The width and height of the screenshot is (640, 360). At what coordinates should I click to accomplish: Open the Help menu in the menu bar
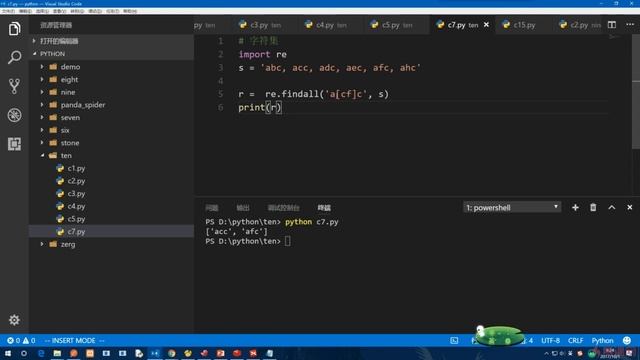coord(130,11)
